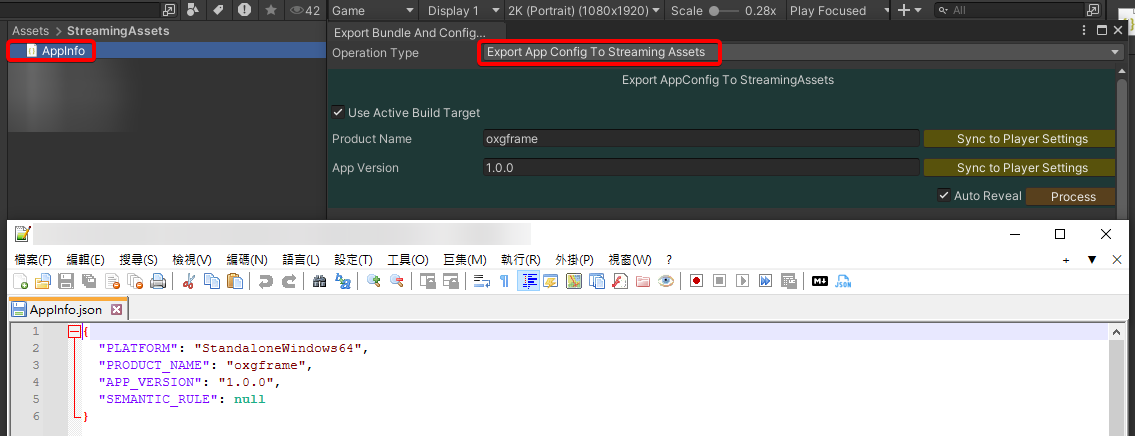Click the Zoom In magnifier icon
The image size is (1135, 436).
tap(374, 282)
